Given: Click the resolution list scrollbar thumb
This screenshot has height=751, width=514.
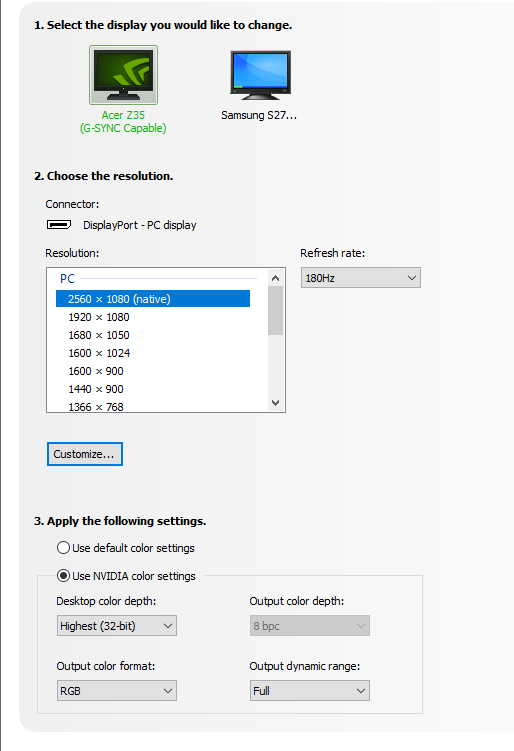Looking at the screenshot, I should [x=275, y=310].
